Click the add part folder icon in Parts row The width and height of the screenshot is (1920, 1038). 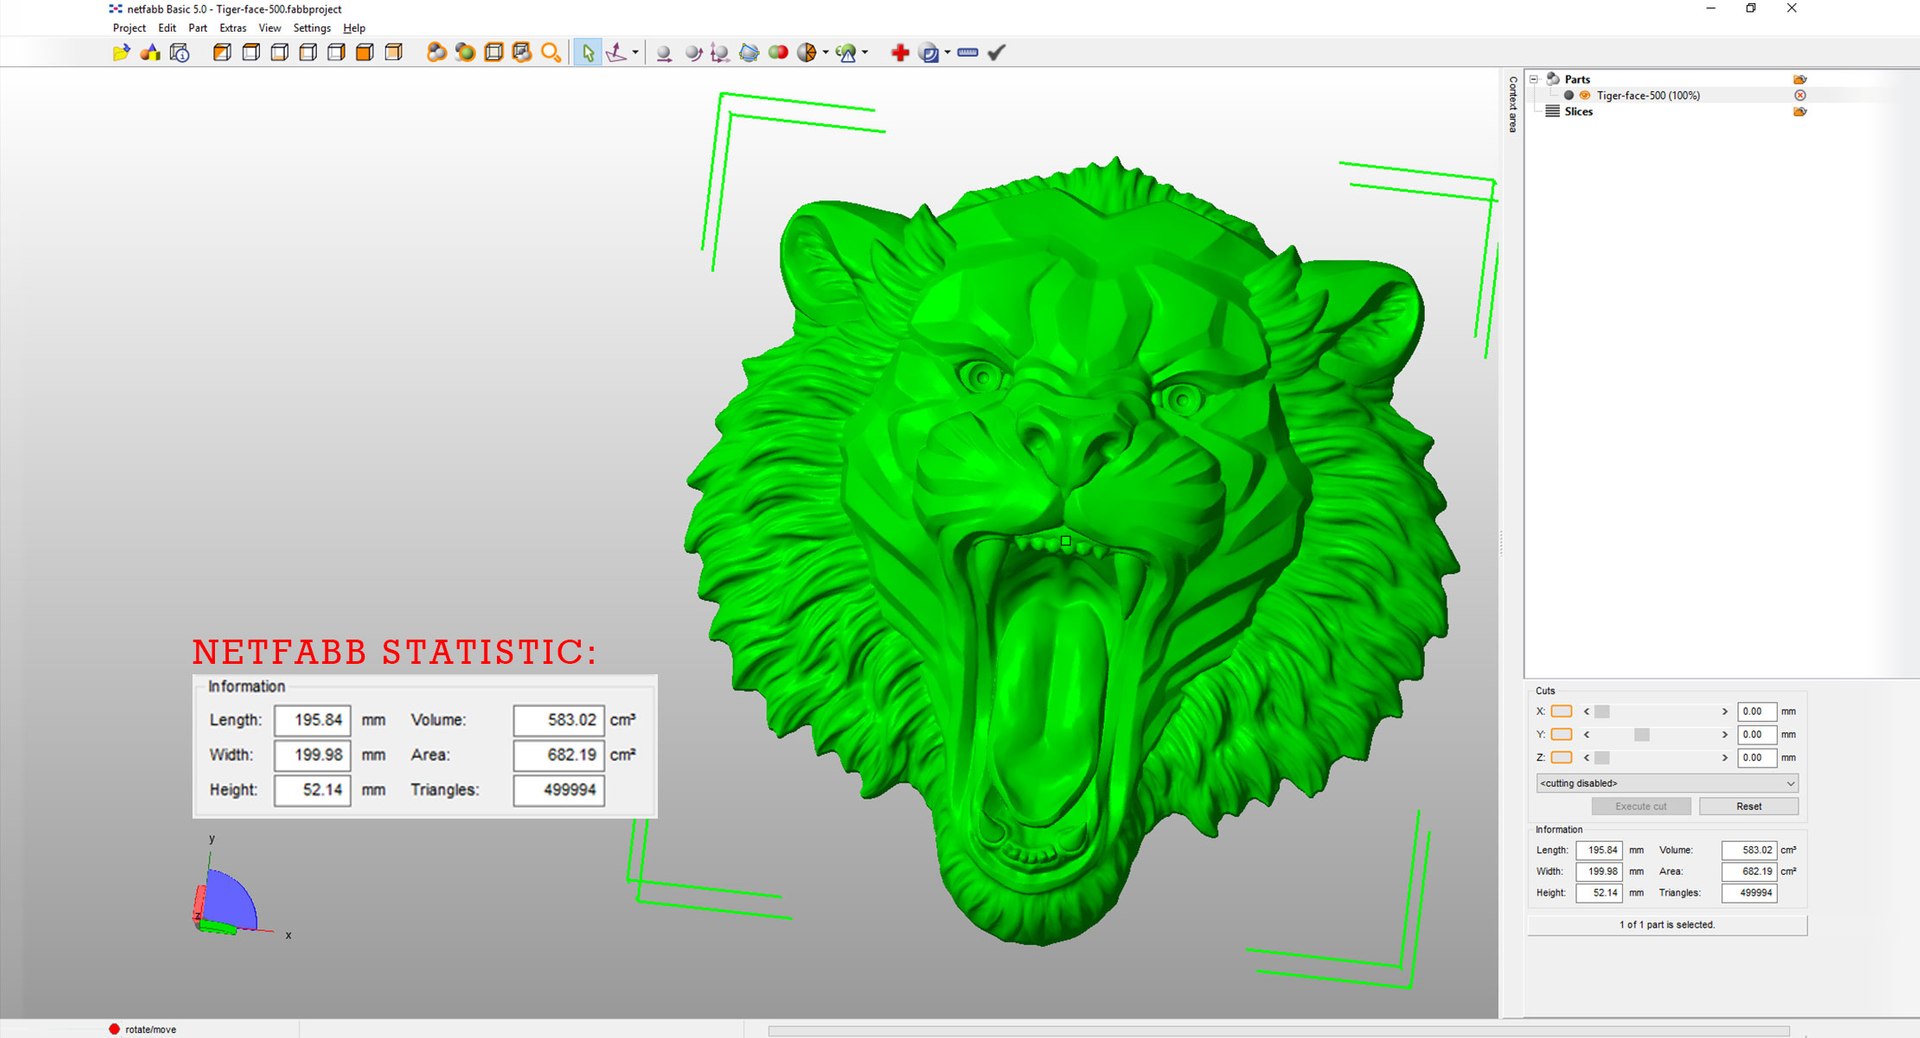(x=1800, y=79)
